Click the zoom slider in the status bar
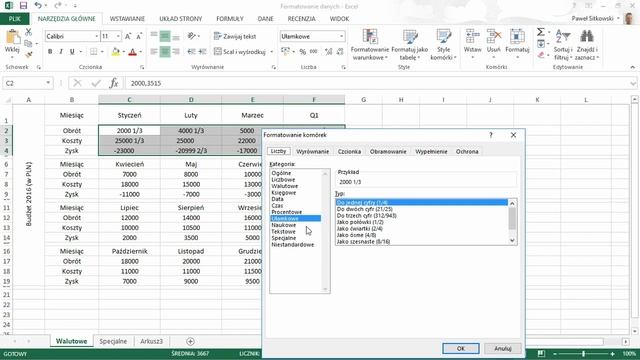This screenshot has height=360, width=640. click(x=584, y=353)
